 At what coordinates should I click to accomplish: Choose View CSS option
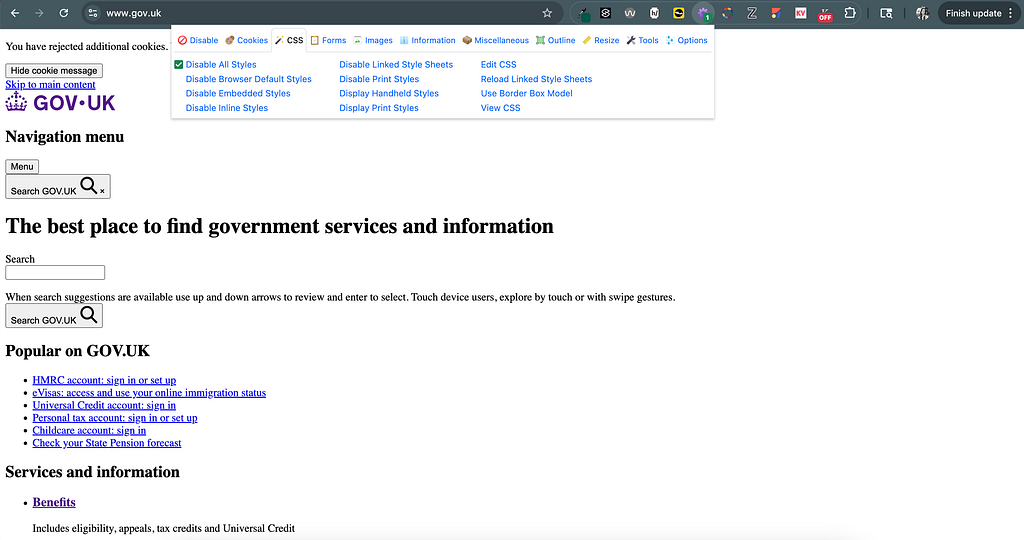tap(500, 108)
